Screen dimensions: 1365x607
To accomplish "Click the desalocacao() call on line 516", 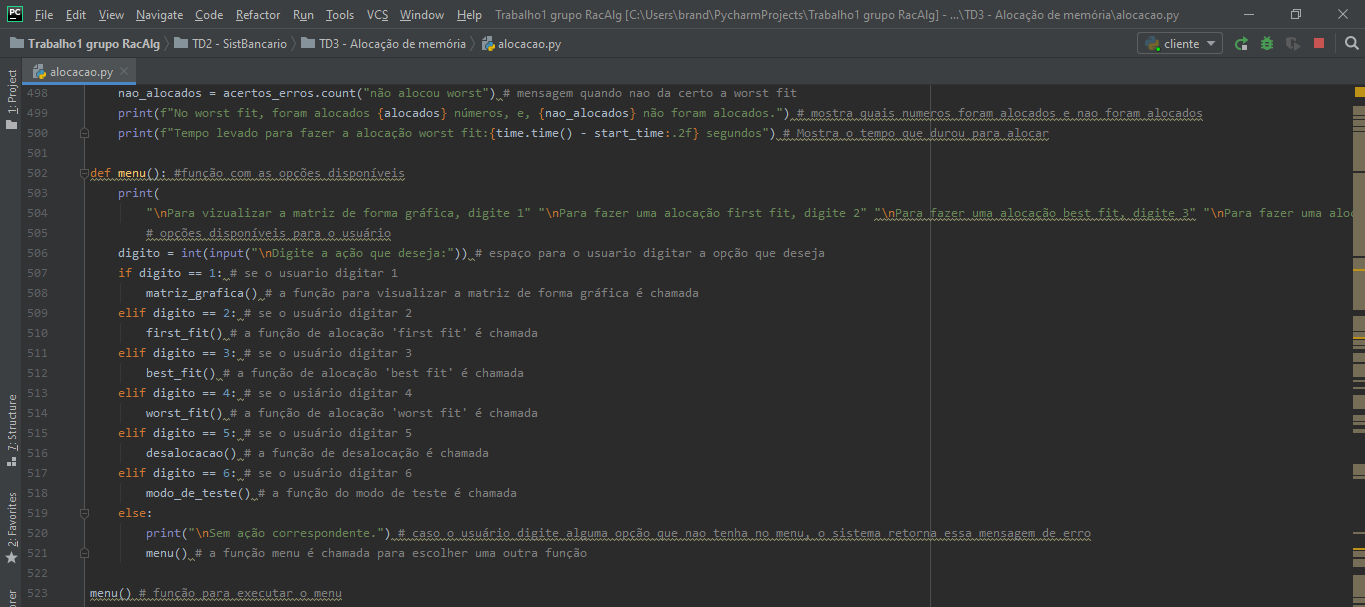I will tap(191, 453).
